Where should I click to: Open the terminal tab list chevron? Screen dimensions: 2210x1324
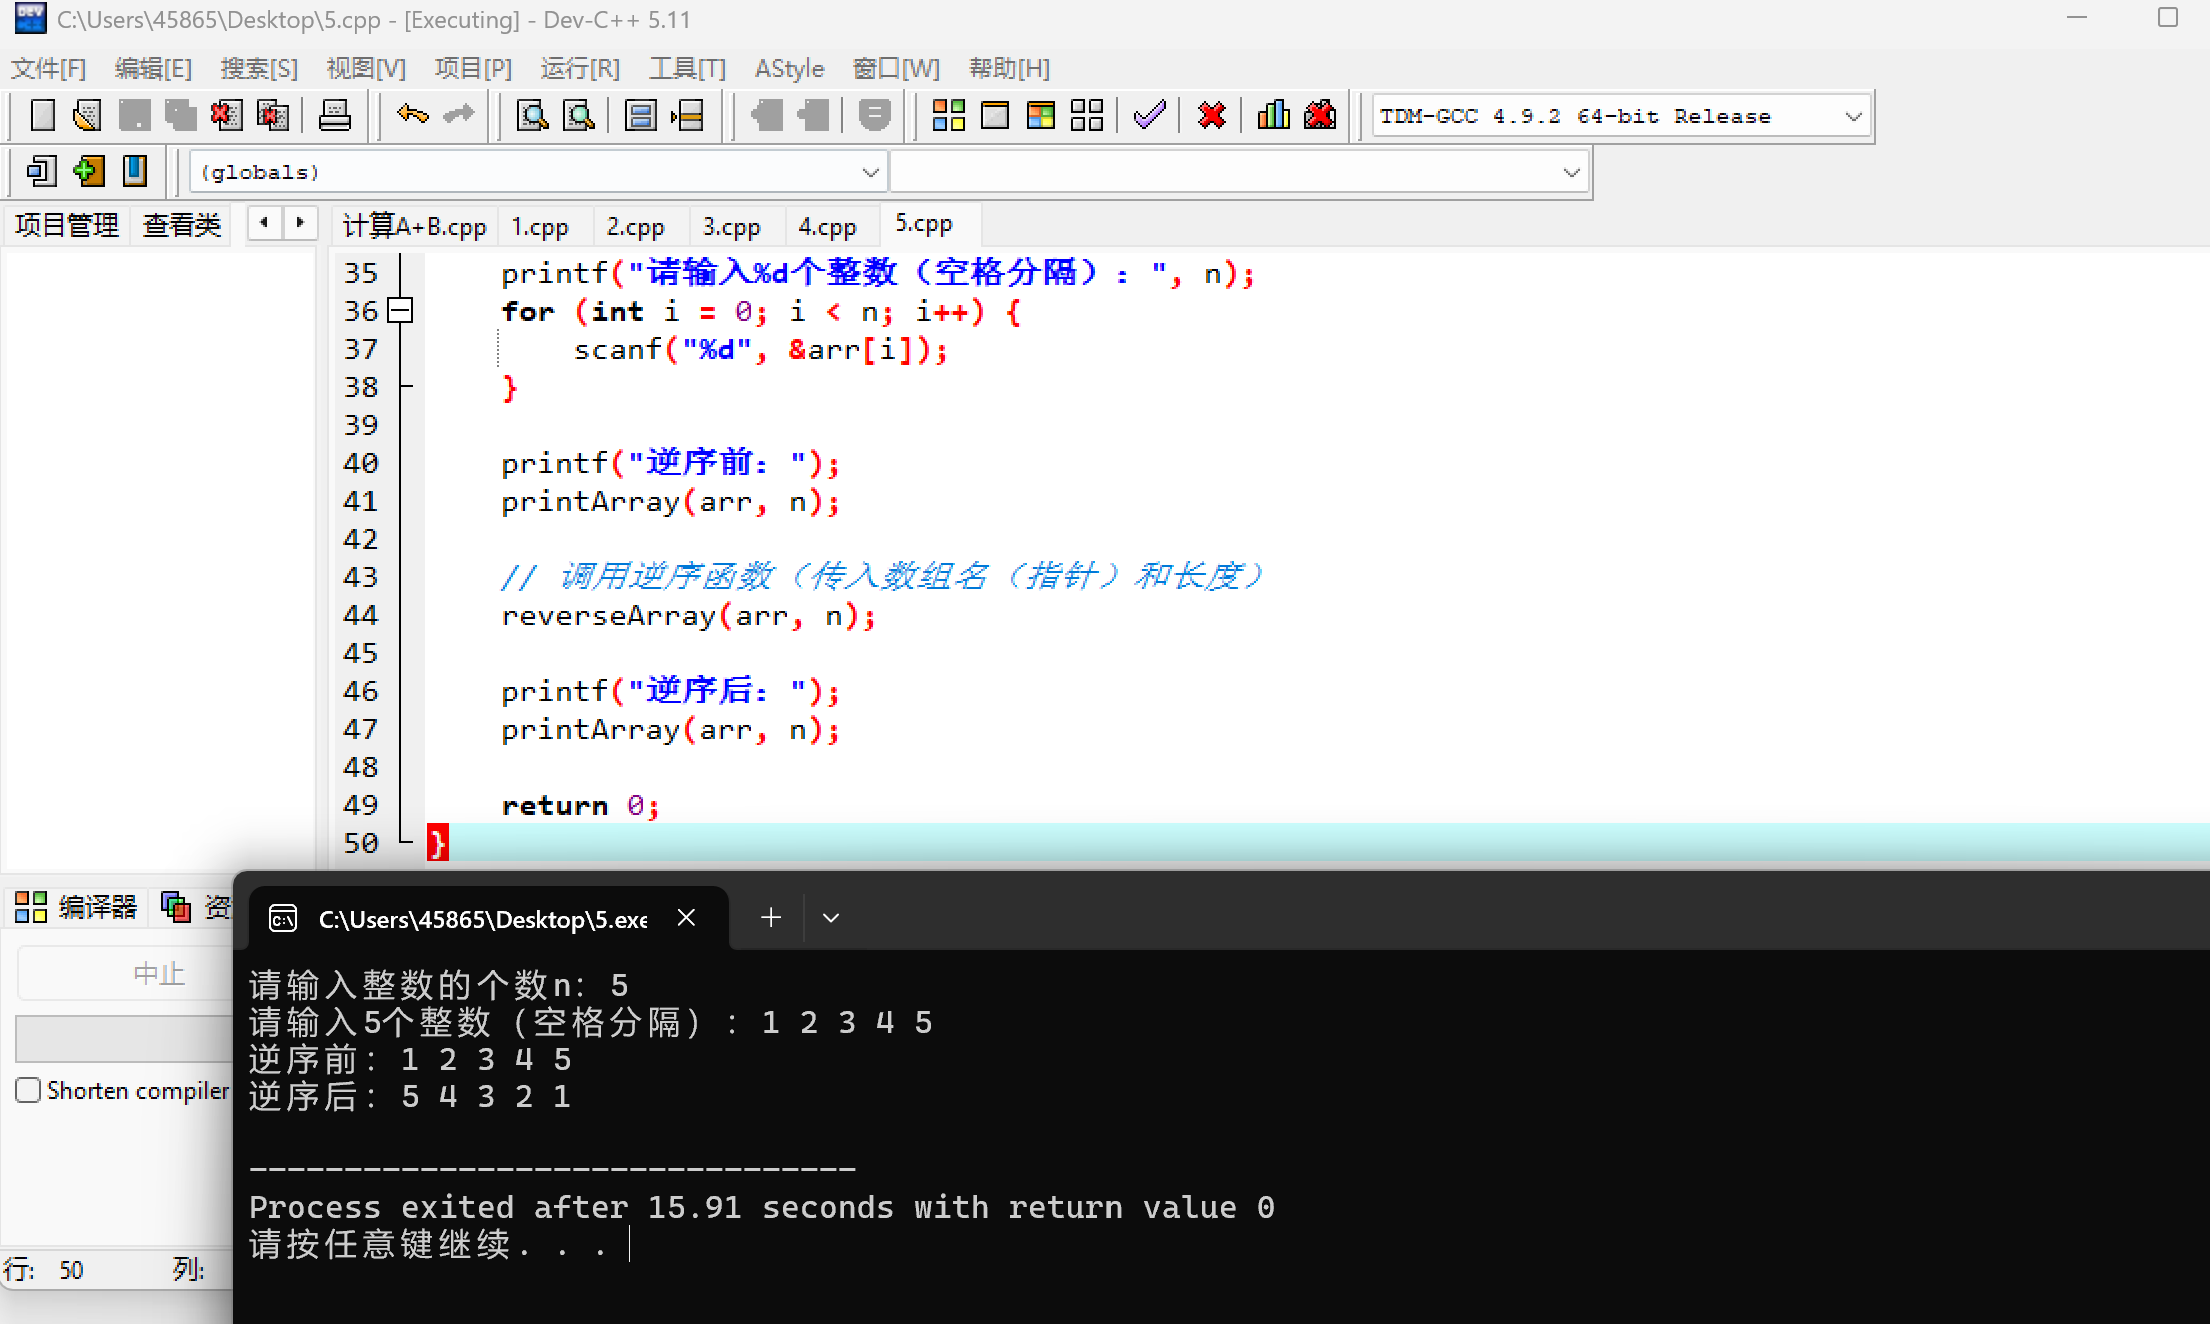coord(830,918)
